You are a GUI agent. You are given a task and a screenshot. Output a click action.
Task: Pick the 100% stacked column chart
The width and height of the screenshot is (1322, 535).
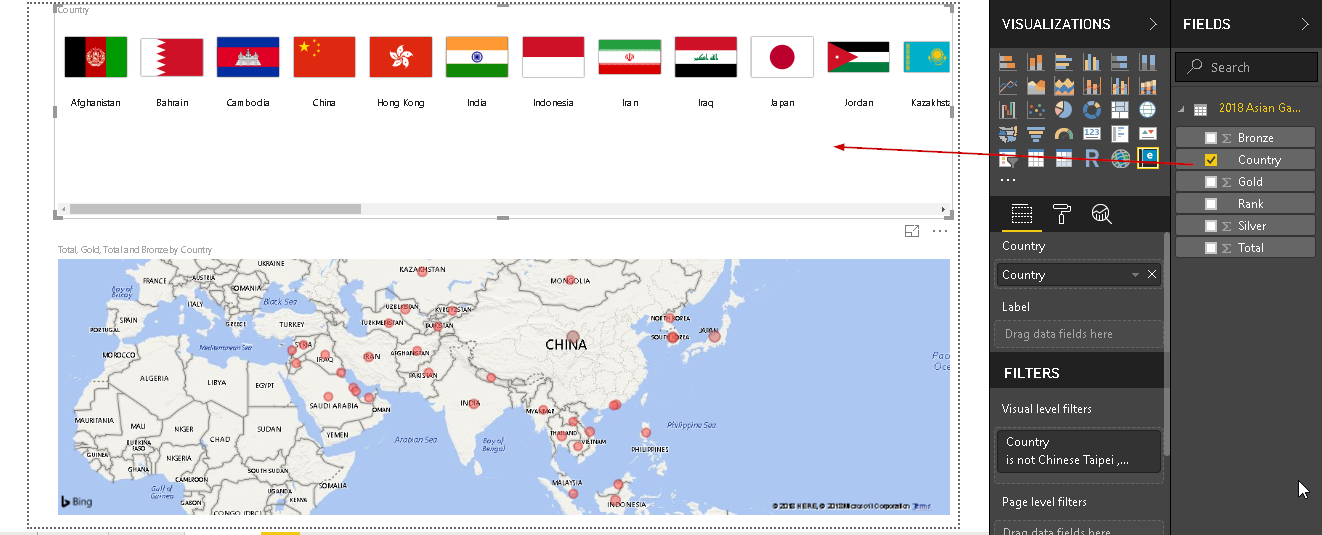(1148, 62)
